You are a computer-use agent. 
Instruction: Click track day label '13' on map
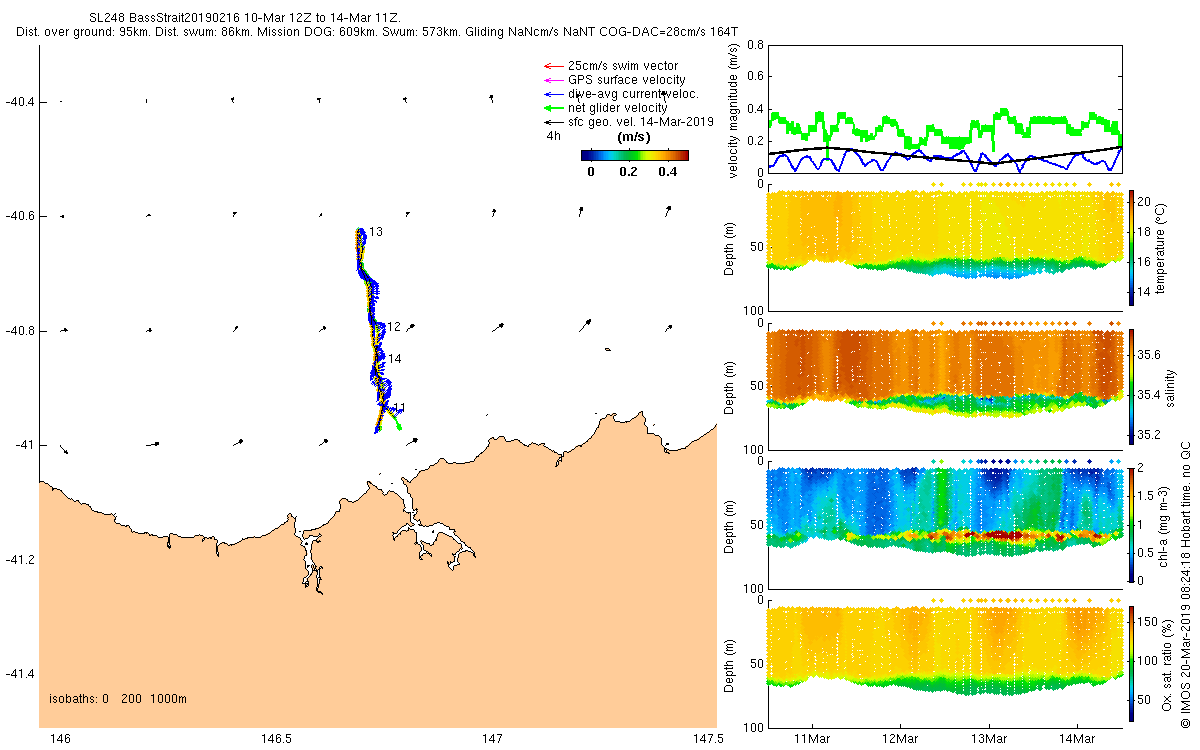376,232
